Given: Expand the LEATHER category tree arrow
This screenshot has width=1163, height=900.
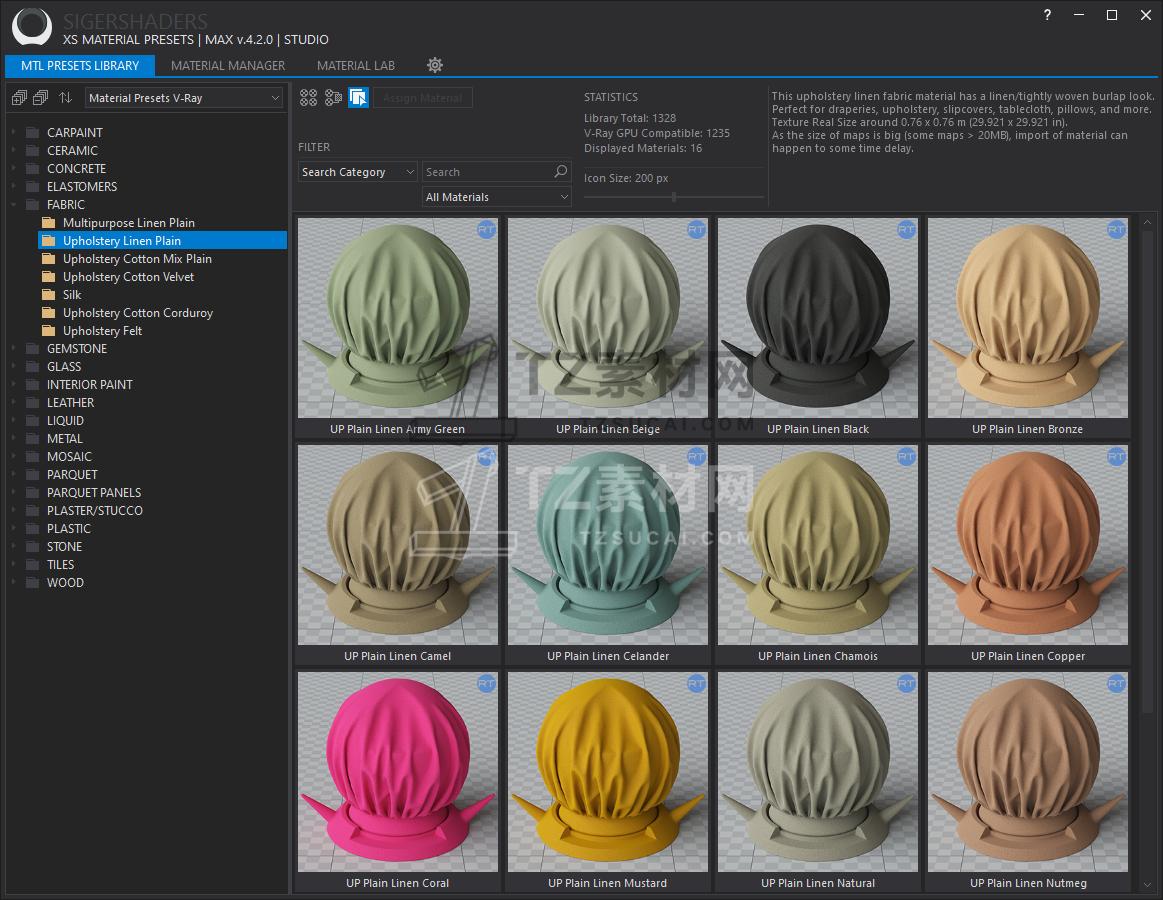Looking at the screenshot, I should click(x=14, y=403).
